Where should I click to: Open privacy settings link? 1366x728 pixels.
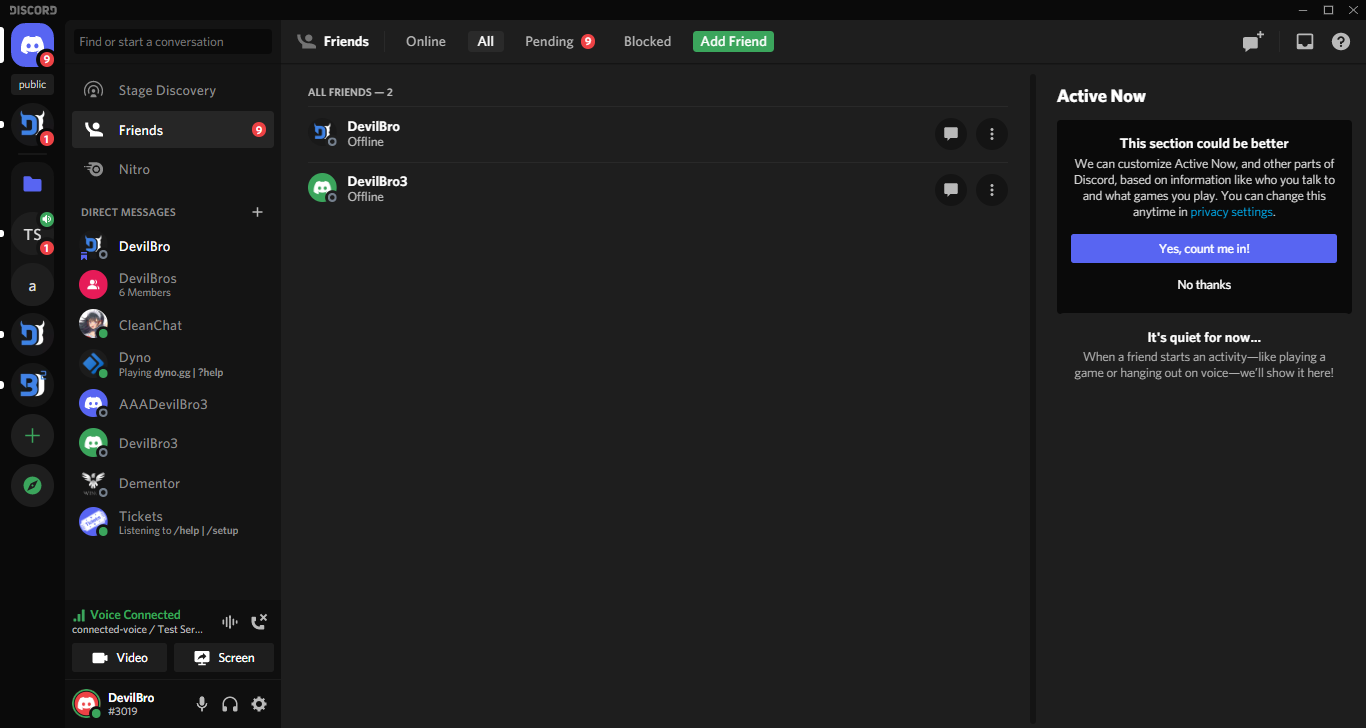tap(1231, 212)
